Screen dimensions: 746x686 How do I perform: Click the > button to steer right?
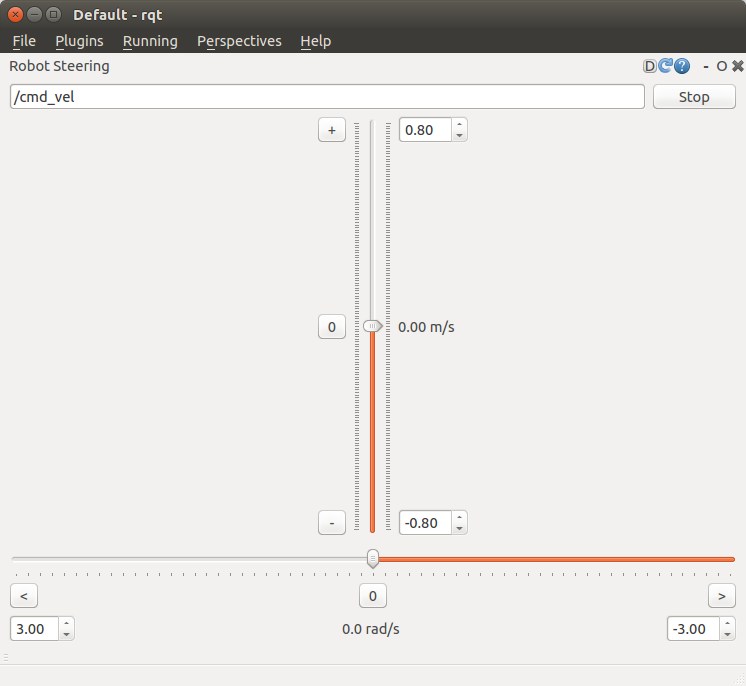[x=721, y=596]
